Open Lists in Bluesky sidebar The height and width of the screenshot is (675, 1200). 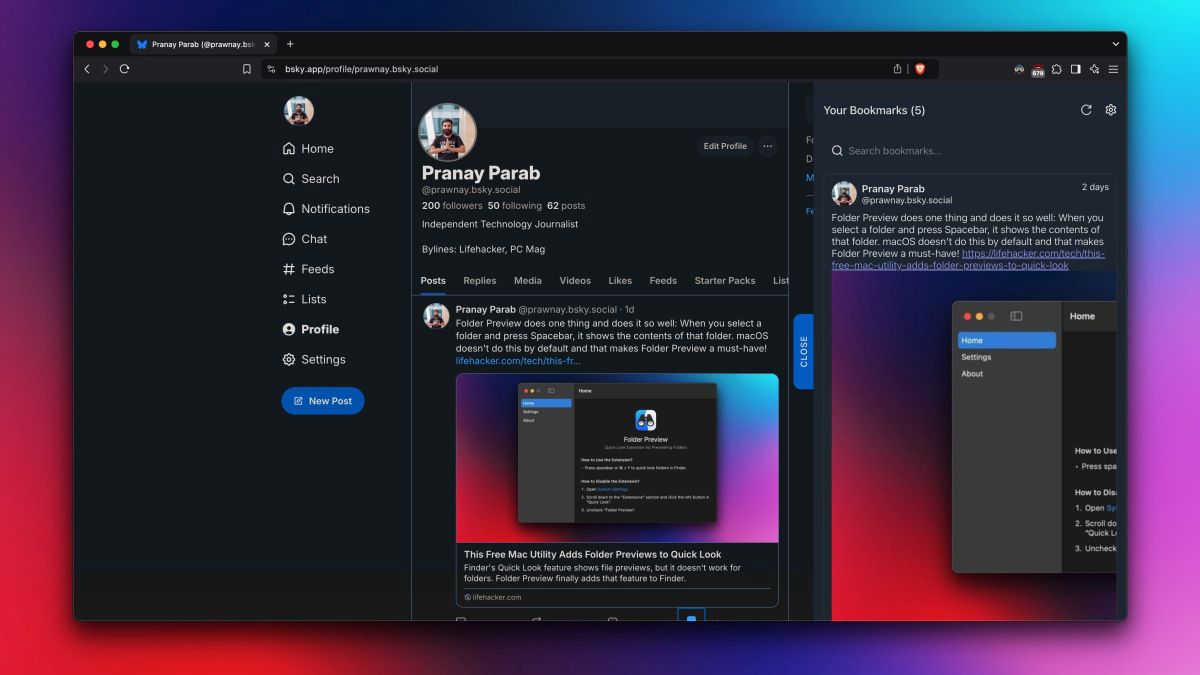[x=305, y=299]
